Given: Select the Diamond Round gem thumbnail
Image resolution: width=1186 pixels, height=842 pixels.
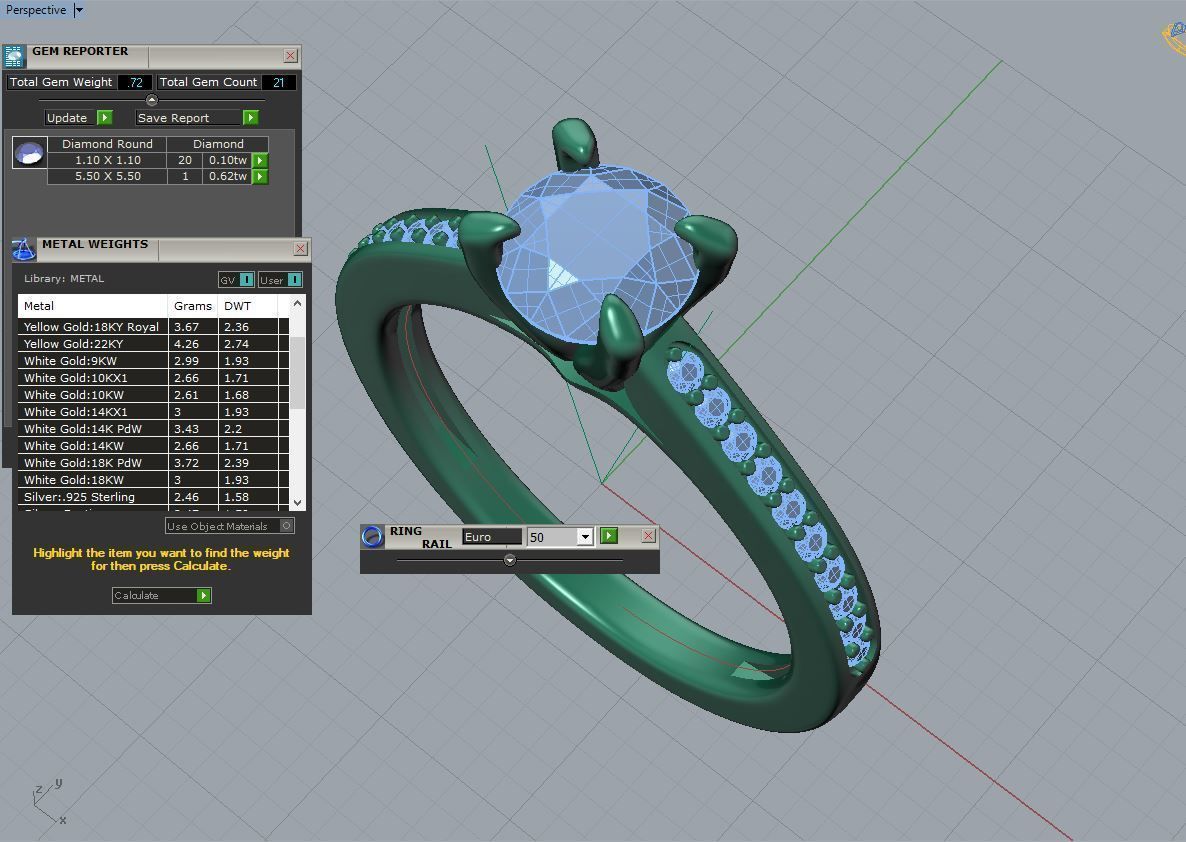Looking at the screenshot, I should pyautogui.click(x=29, y=152).
